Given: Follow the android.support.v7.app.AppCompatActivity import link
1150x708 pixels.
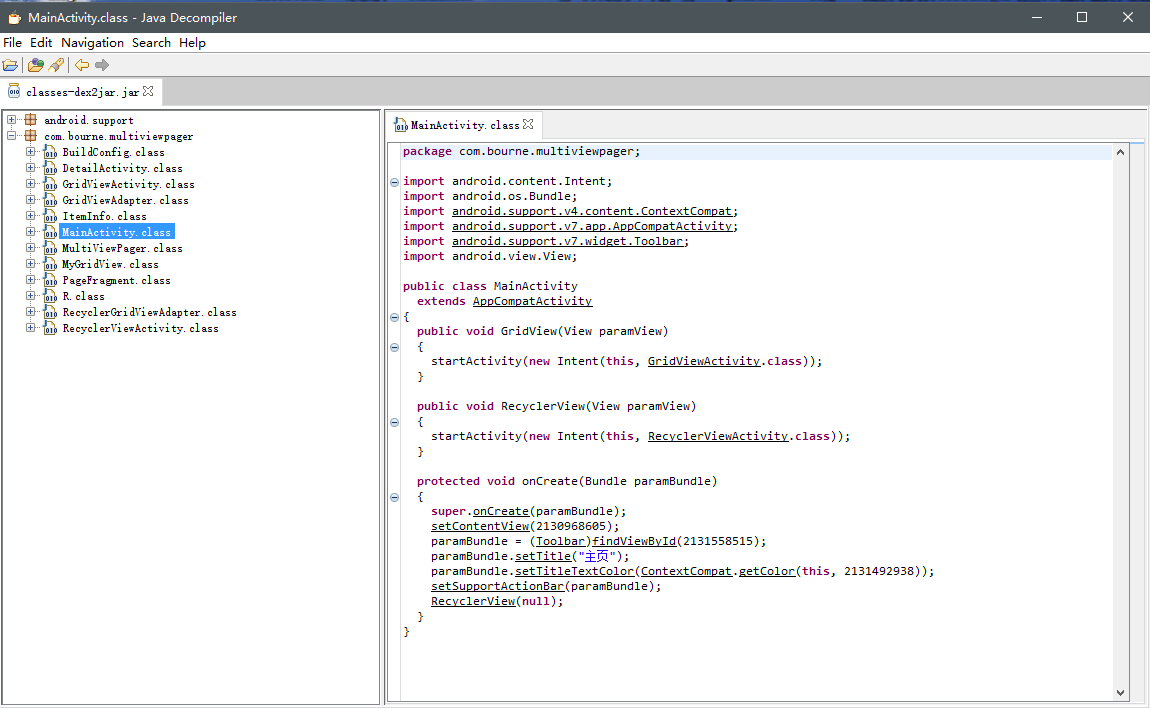Looking at the screenshot, I should click(x=592, y=226).
